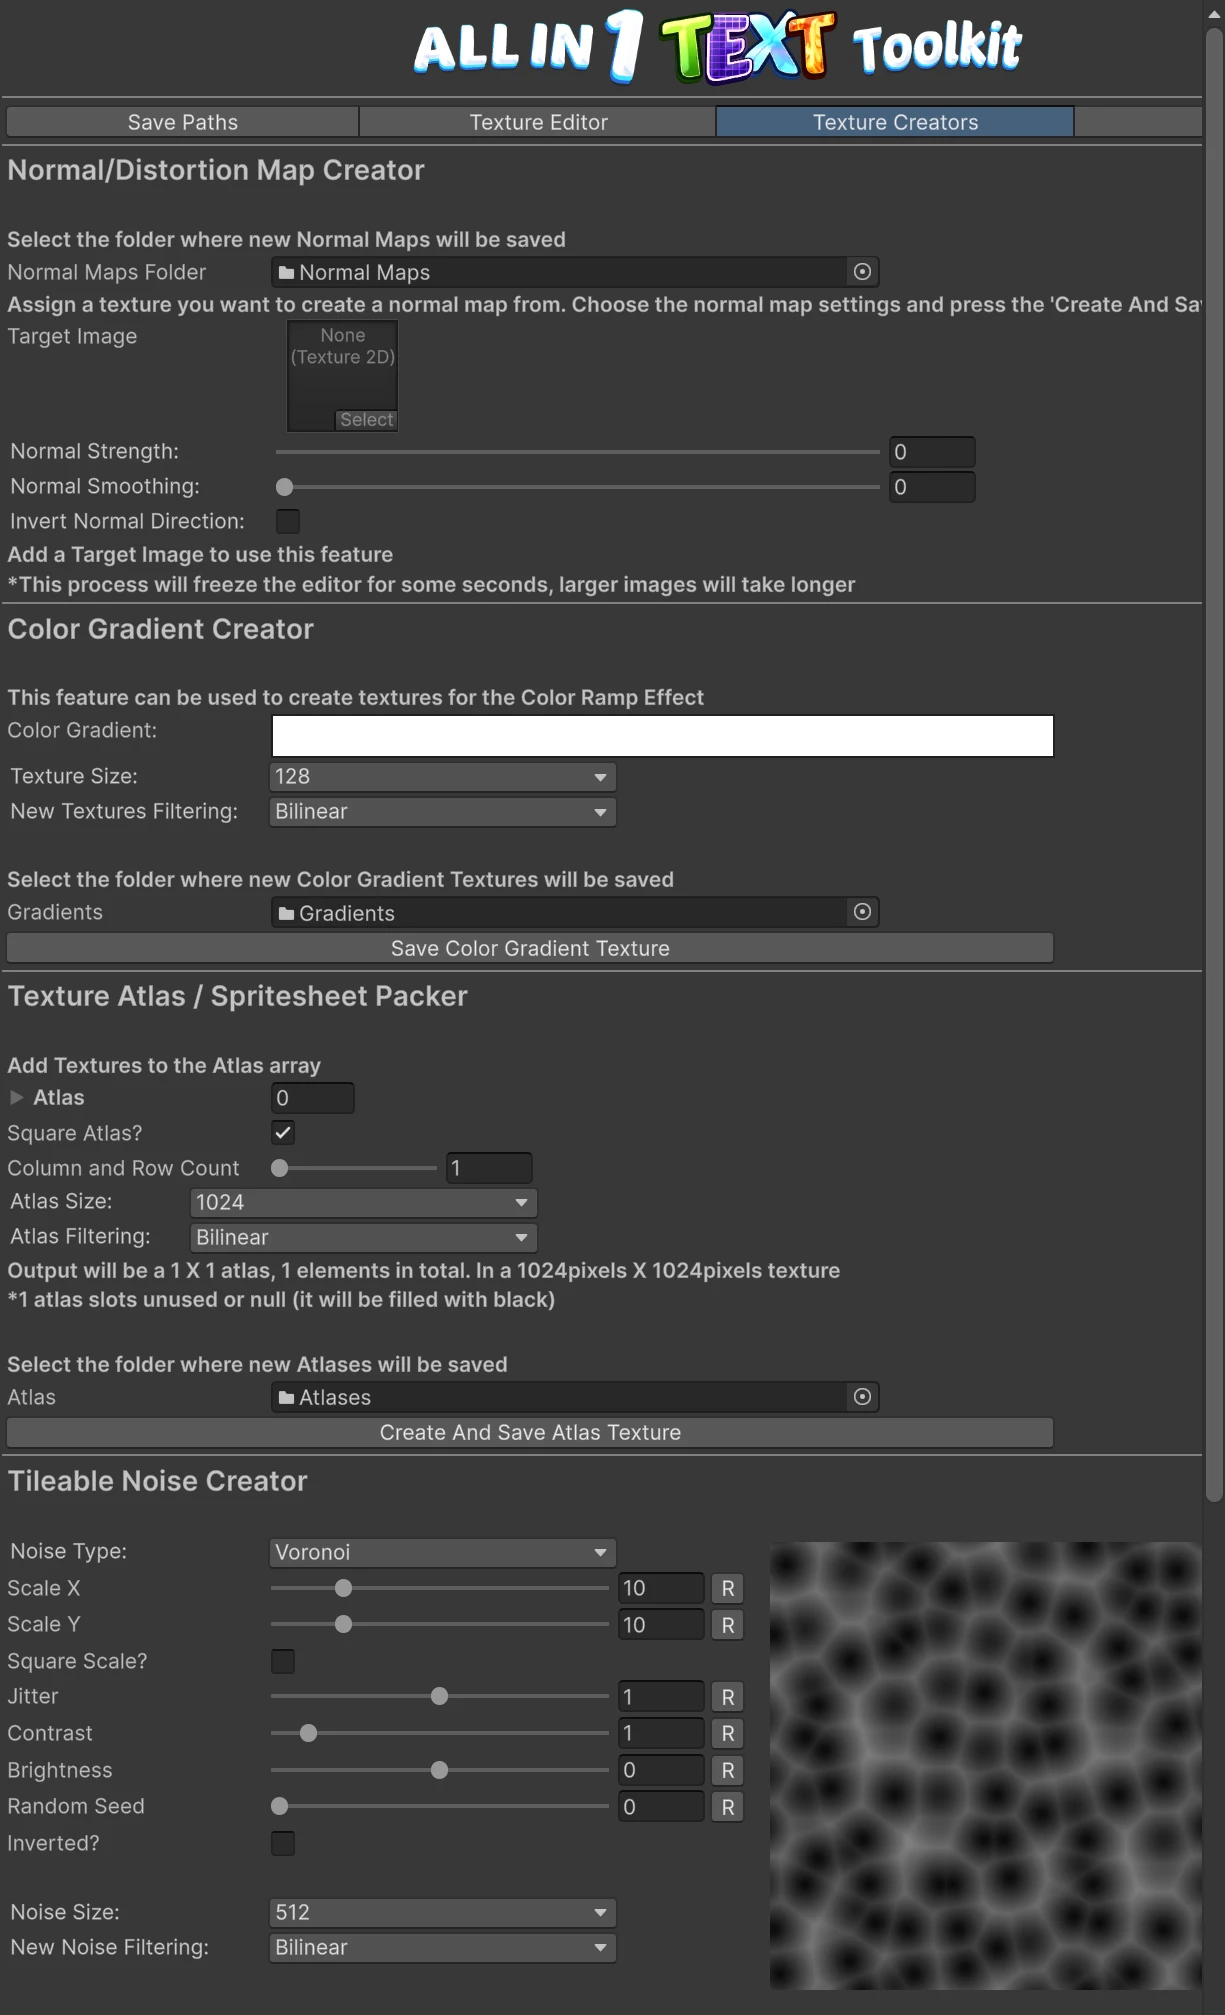This screenshot has width=1225, height=2015.
Task: Reset Jitter with its R button
Action: tap(727, 1697)
